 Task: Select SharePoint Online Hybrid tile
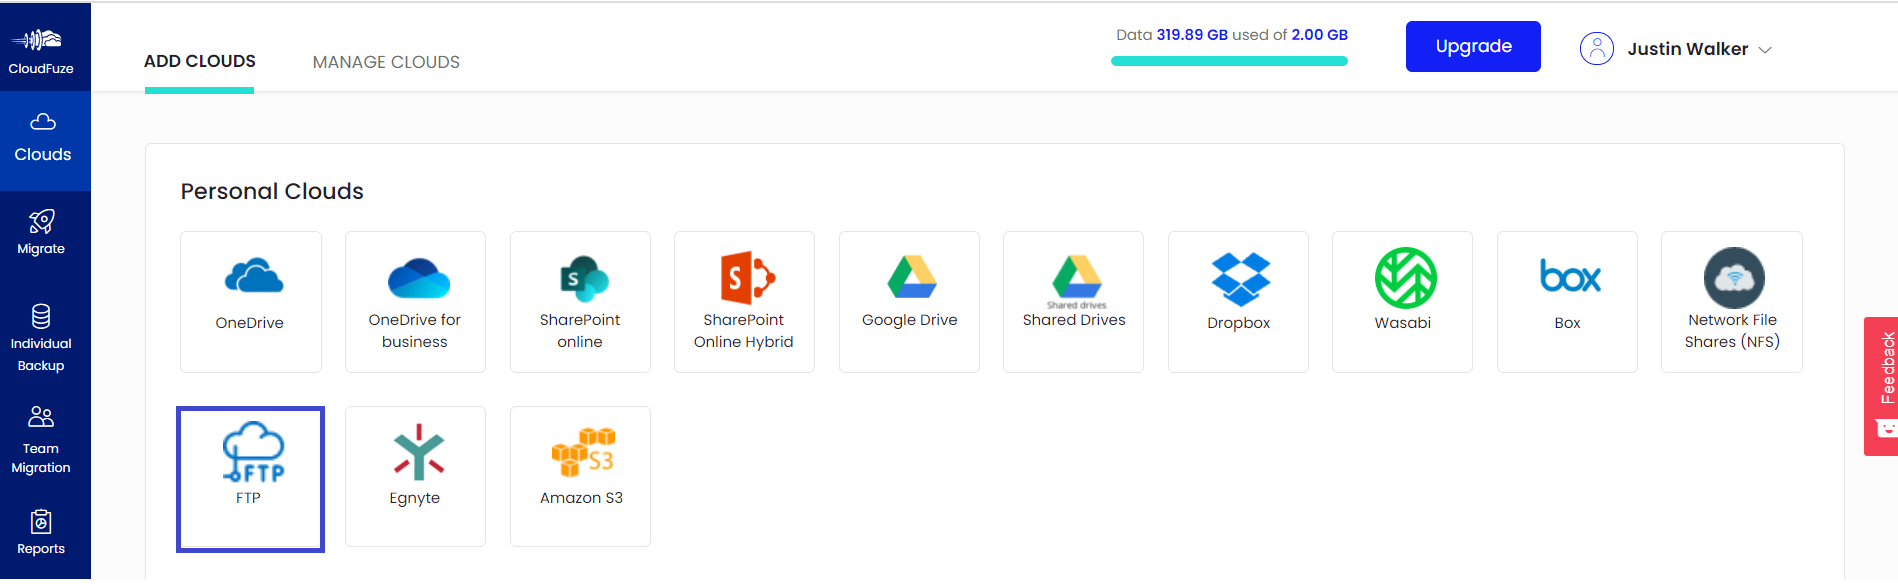tap(744, 301)
